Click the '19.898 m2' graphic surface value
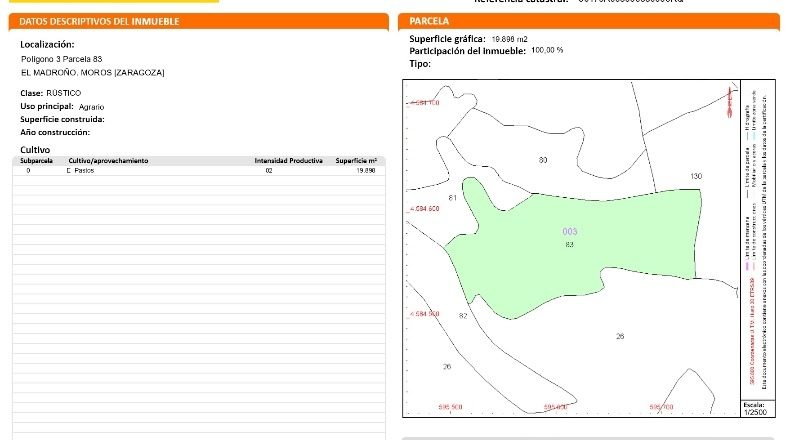The width and height of the screenshot is (790, 440). tap(509, 39)
